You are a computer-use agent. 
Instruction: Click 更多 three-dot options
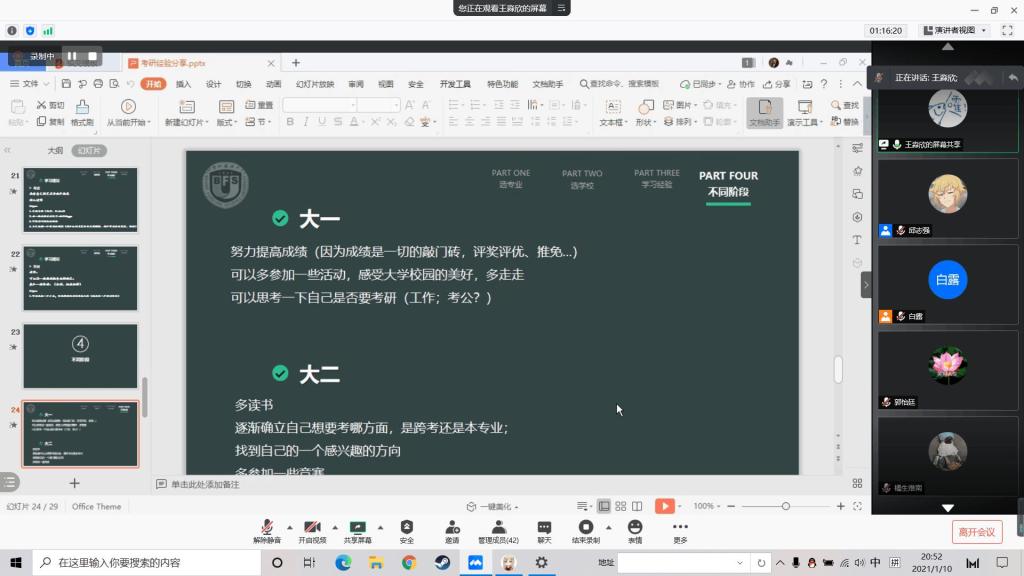[x=680, y=527]
